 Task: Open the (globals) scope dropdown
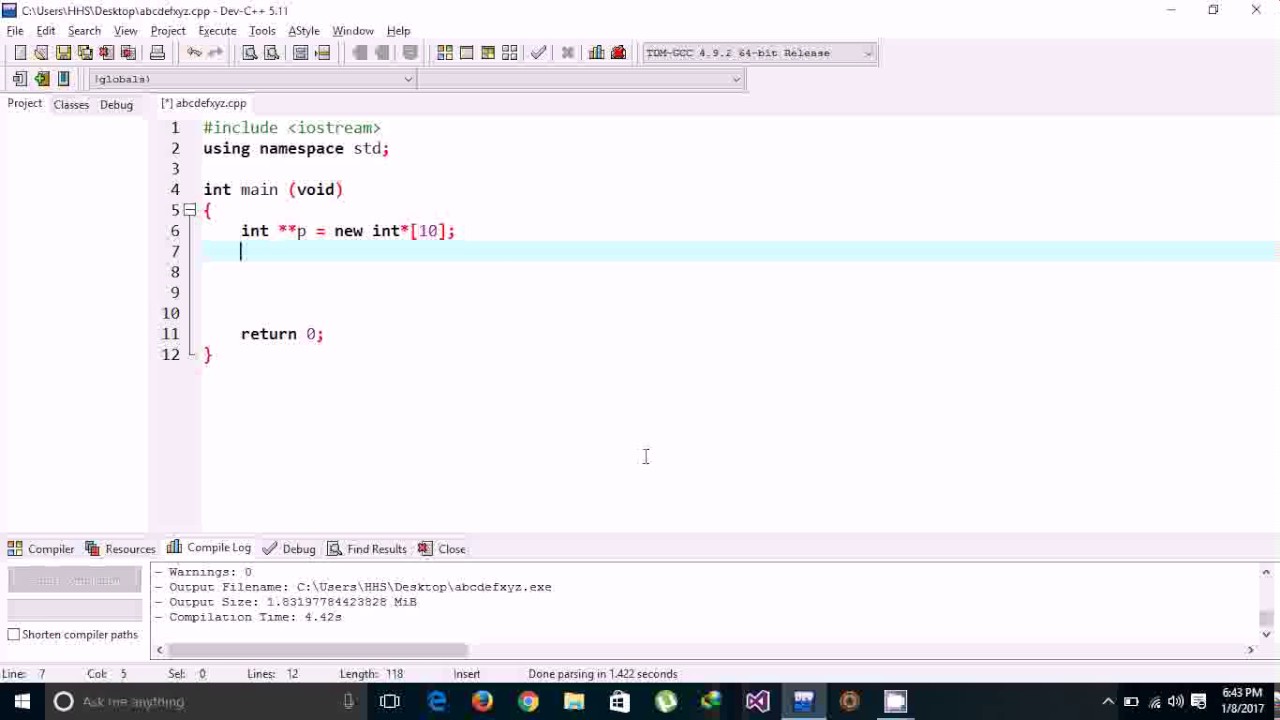[253, 79]
